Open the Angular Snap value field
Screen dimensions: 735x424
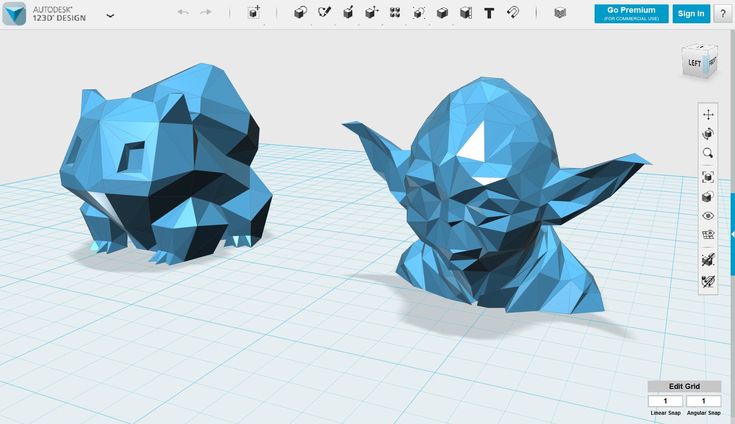point(703,401)
